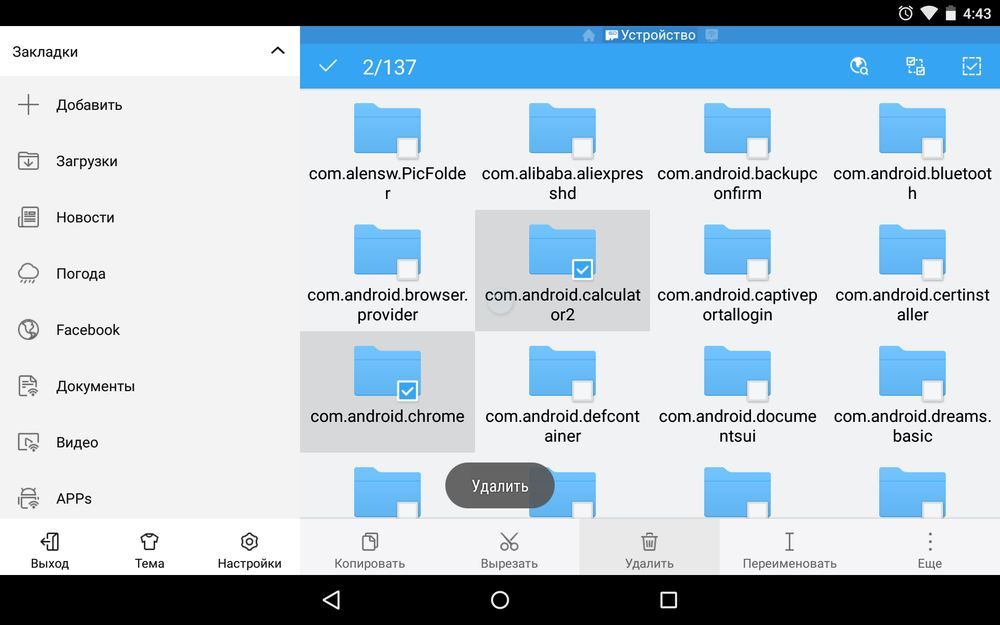Open the Новости news icon

(x=28, y=217)
